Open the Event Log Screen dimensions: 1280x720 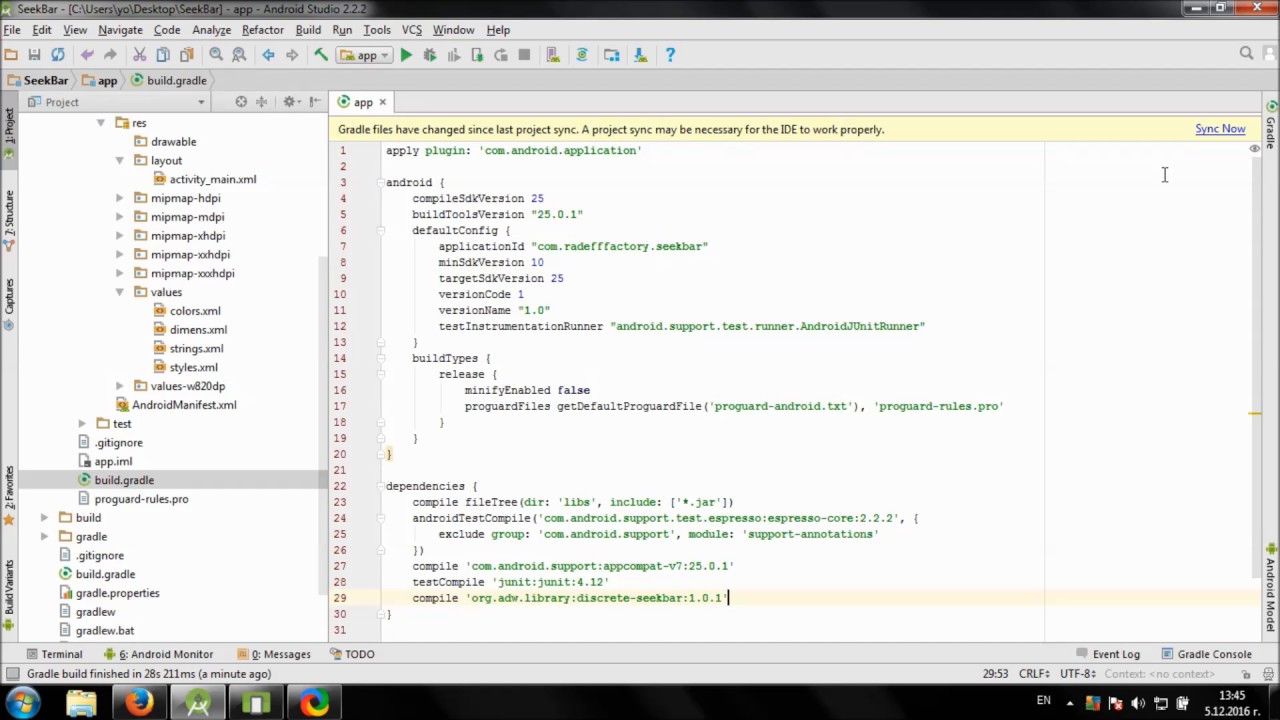pyautogui.click(x=1108, y=654)
